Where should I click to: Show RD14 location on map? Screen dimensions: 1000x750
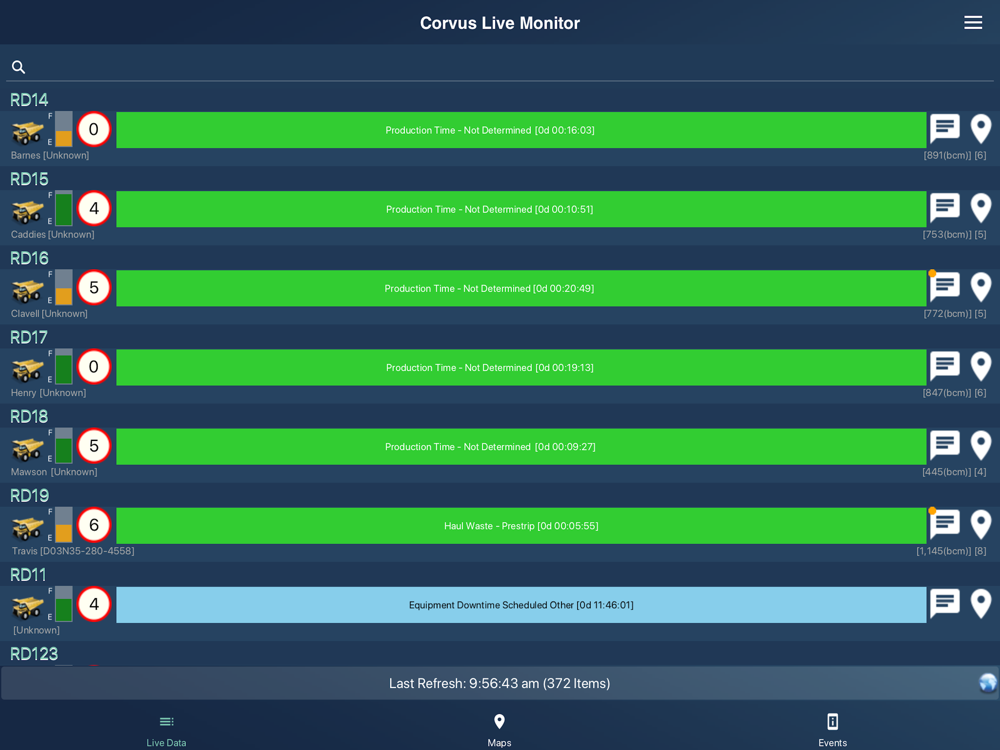pos(981,129)
